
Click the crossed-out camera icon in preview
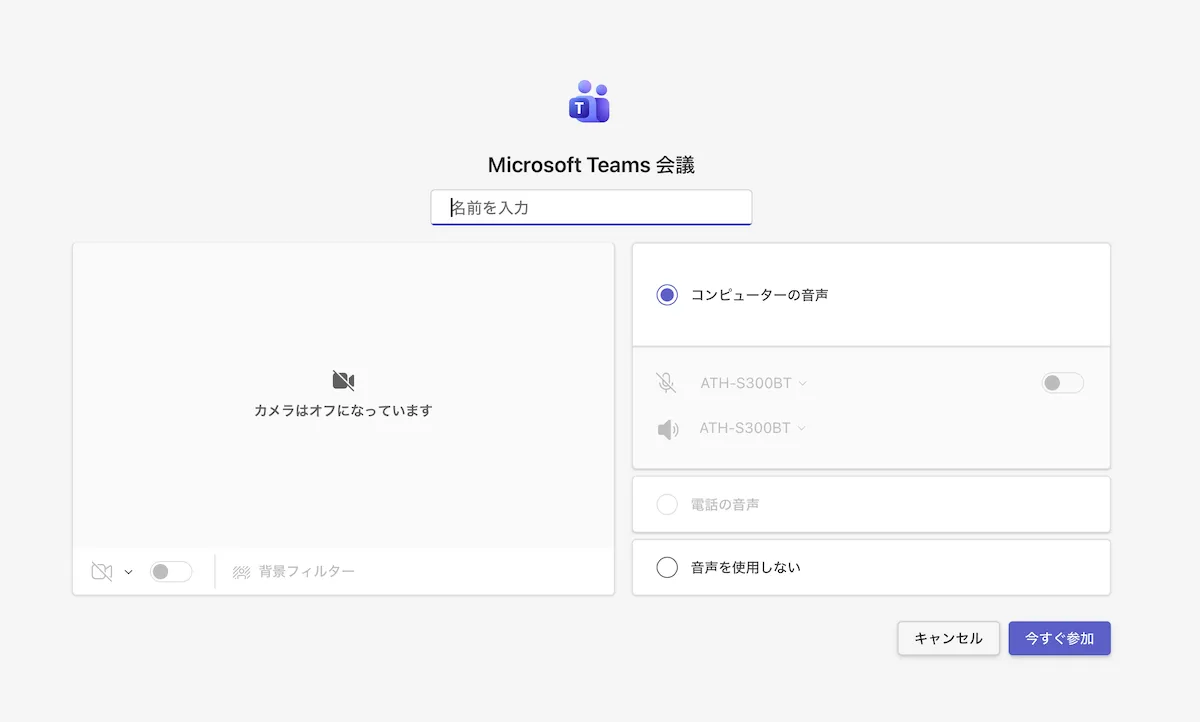tap(343, 380)
